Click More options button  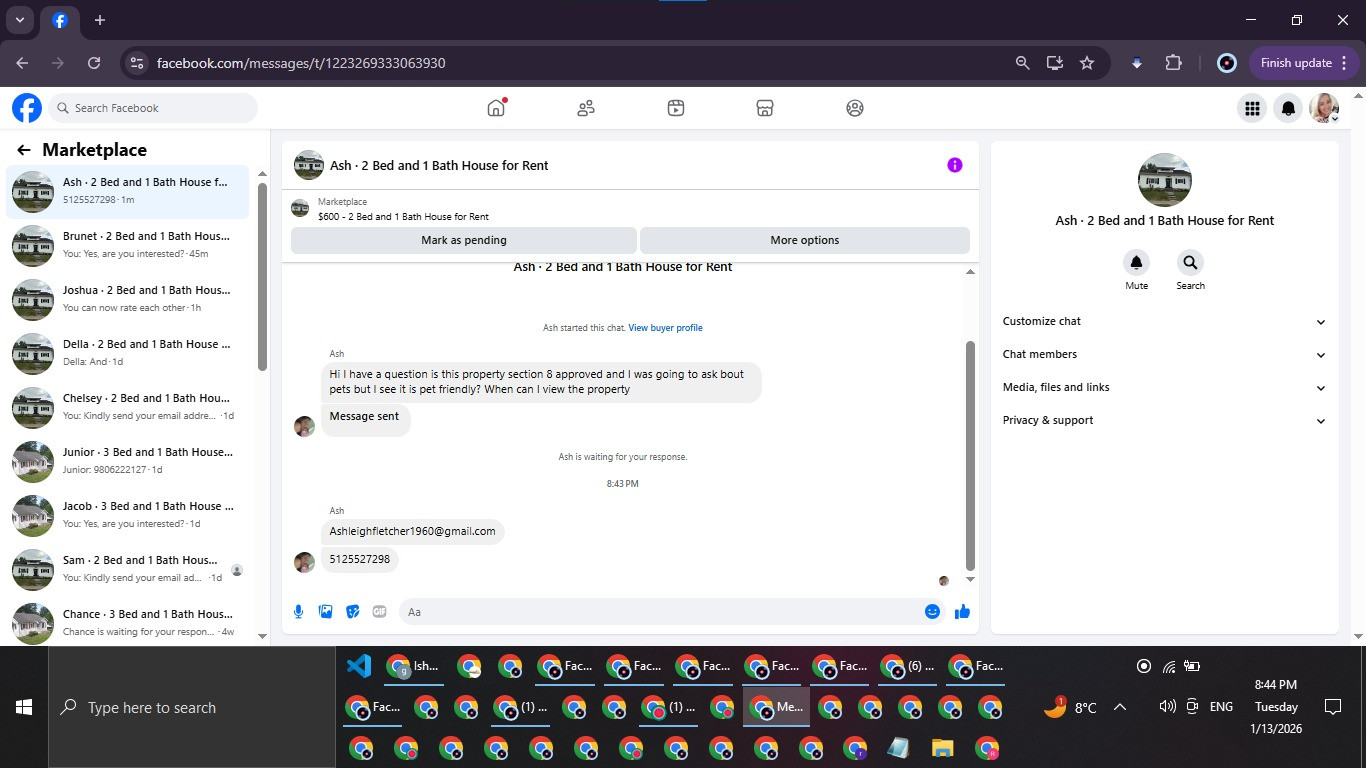click(x=805, y=240)
